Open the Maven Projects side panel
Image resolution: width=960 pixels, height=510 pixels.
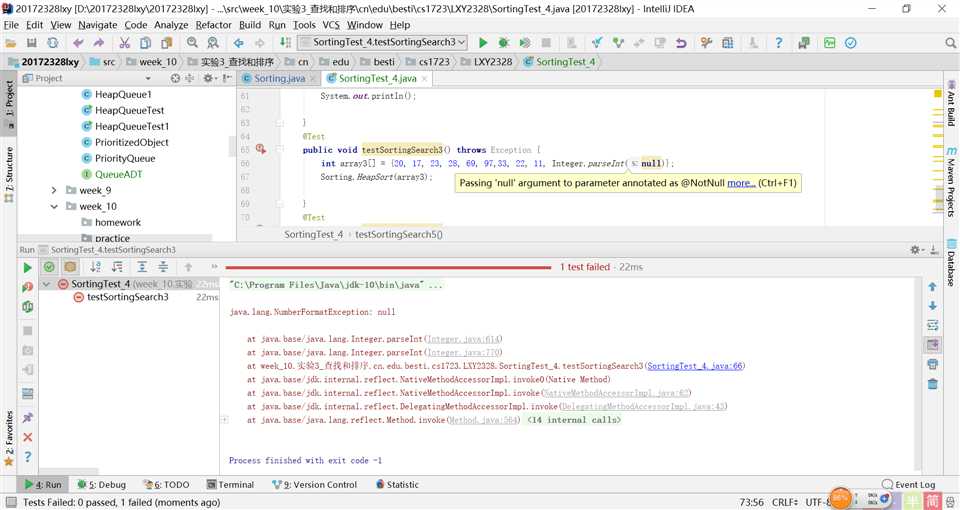click(951, 182)
